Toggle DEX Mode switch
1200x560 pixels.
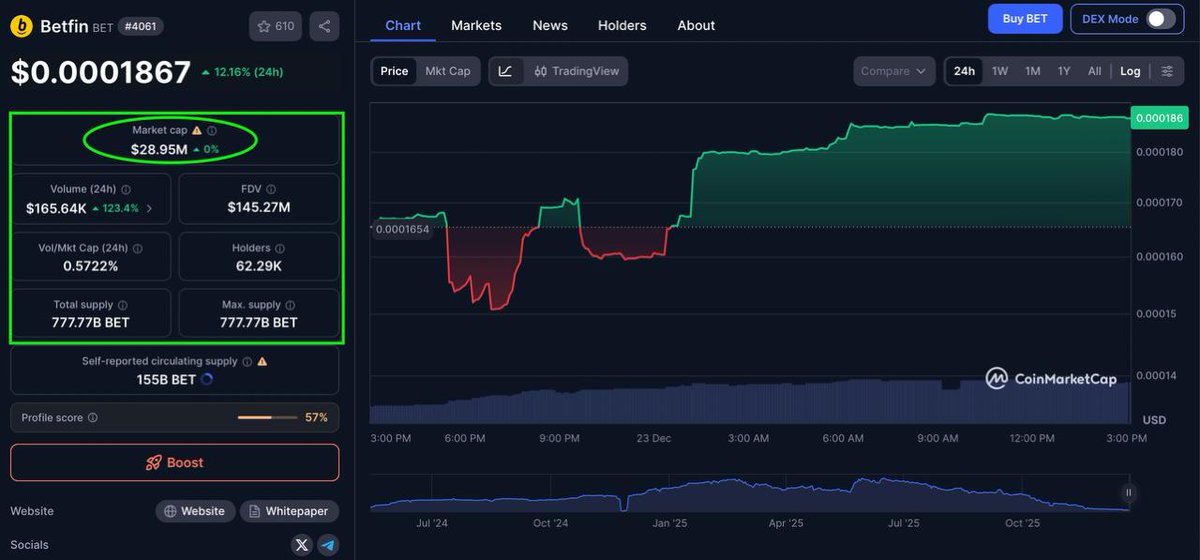1160,19
